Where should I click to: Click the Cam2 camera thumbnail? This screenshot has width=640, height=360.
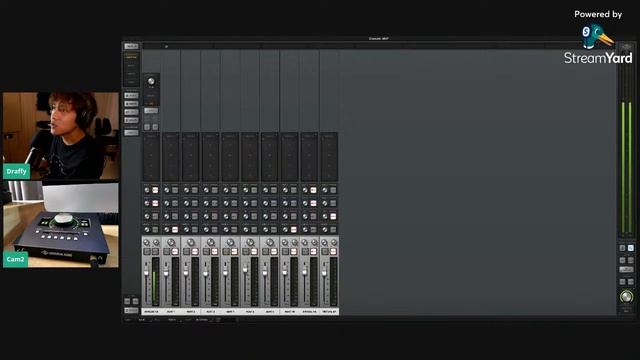(x=61, y=224)
